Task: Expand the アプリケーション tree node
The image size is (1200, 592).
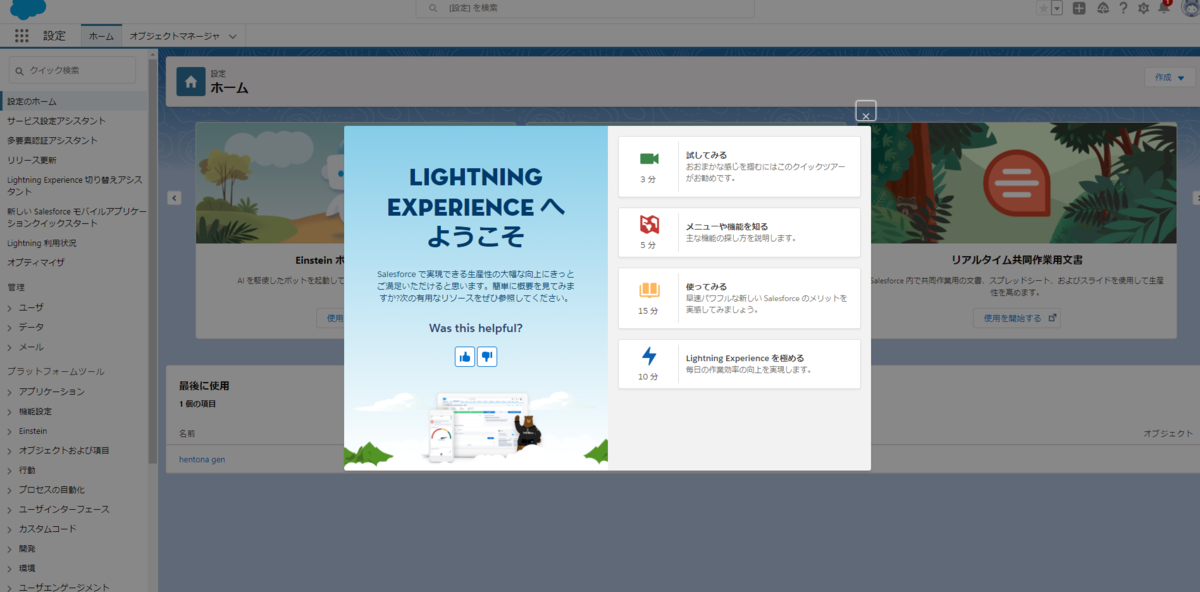Action: coord(10,391)
